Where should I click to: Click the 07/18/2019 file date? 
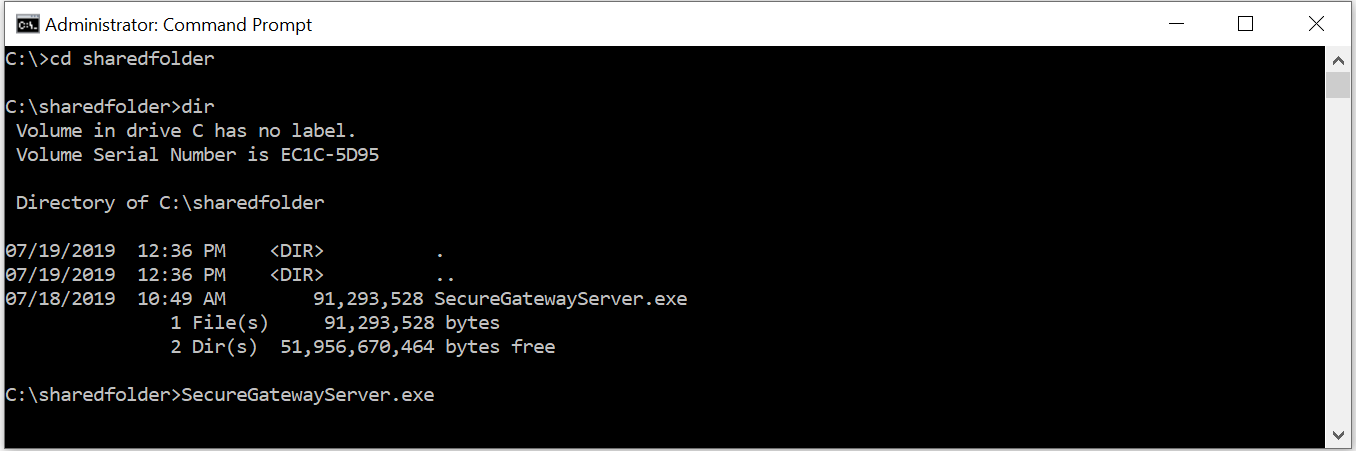[60, 299]
